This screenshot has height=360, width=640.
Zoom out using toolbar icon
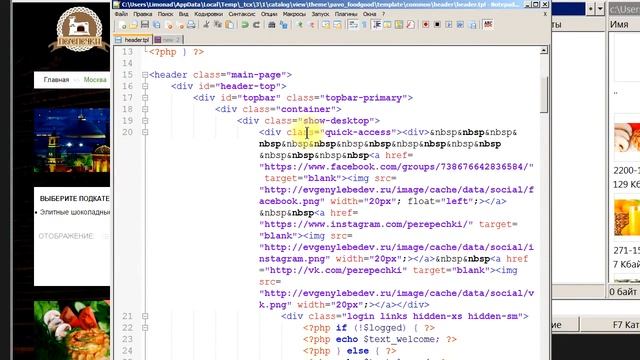[312, 25]
